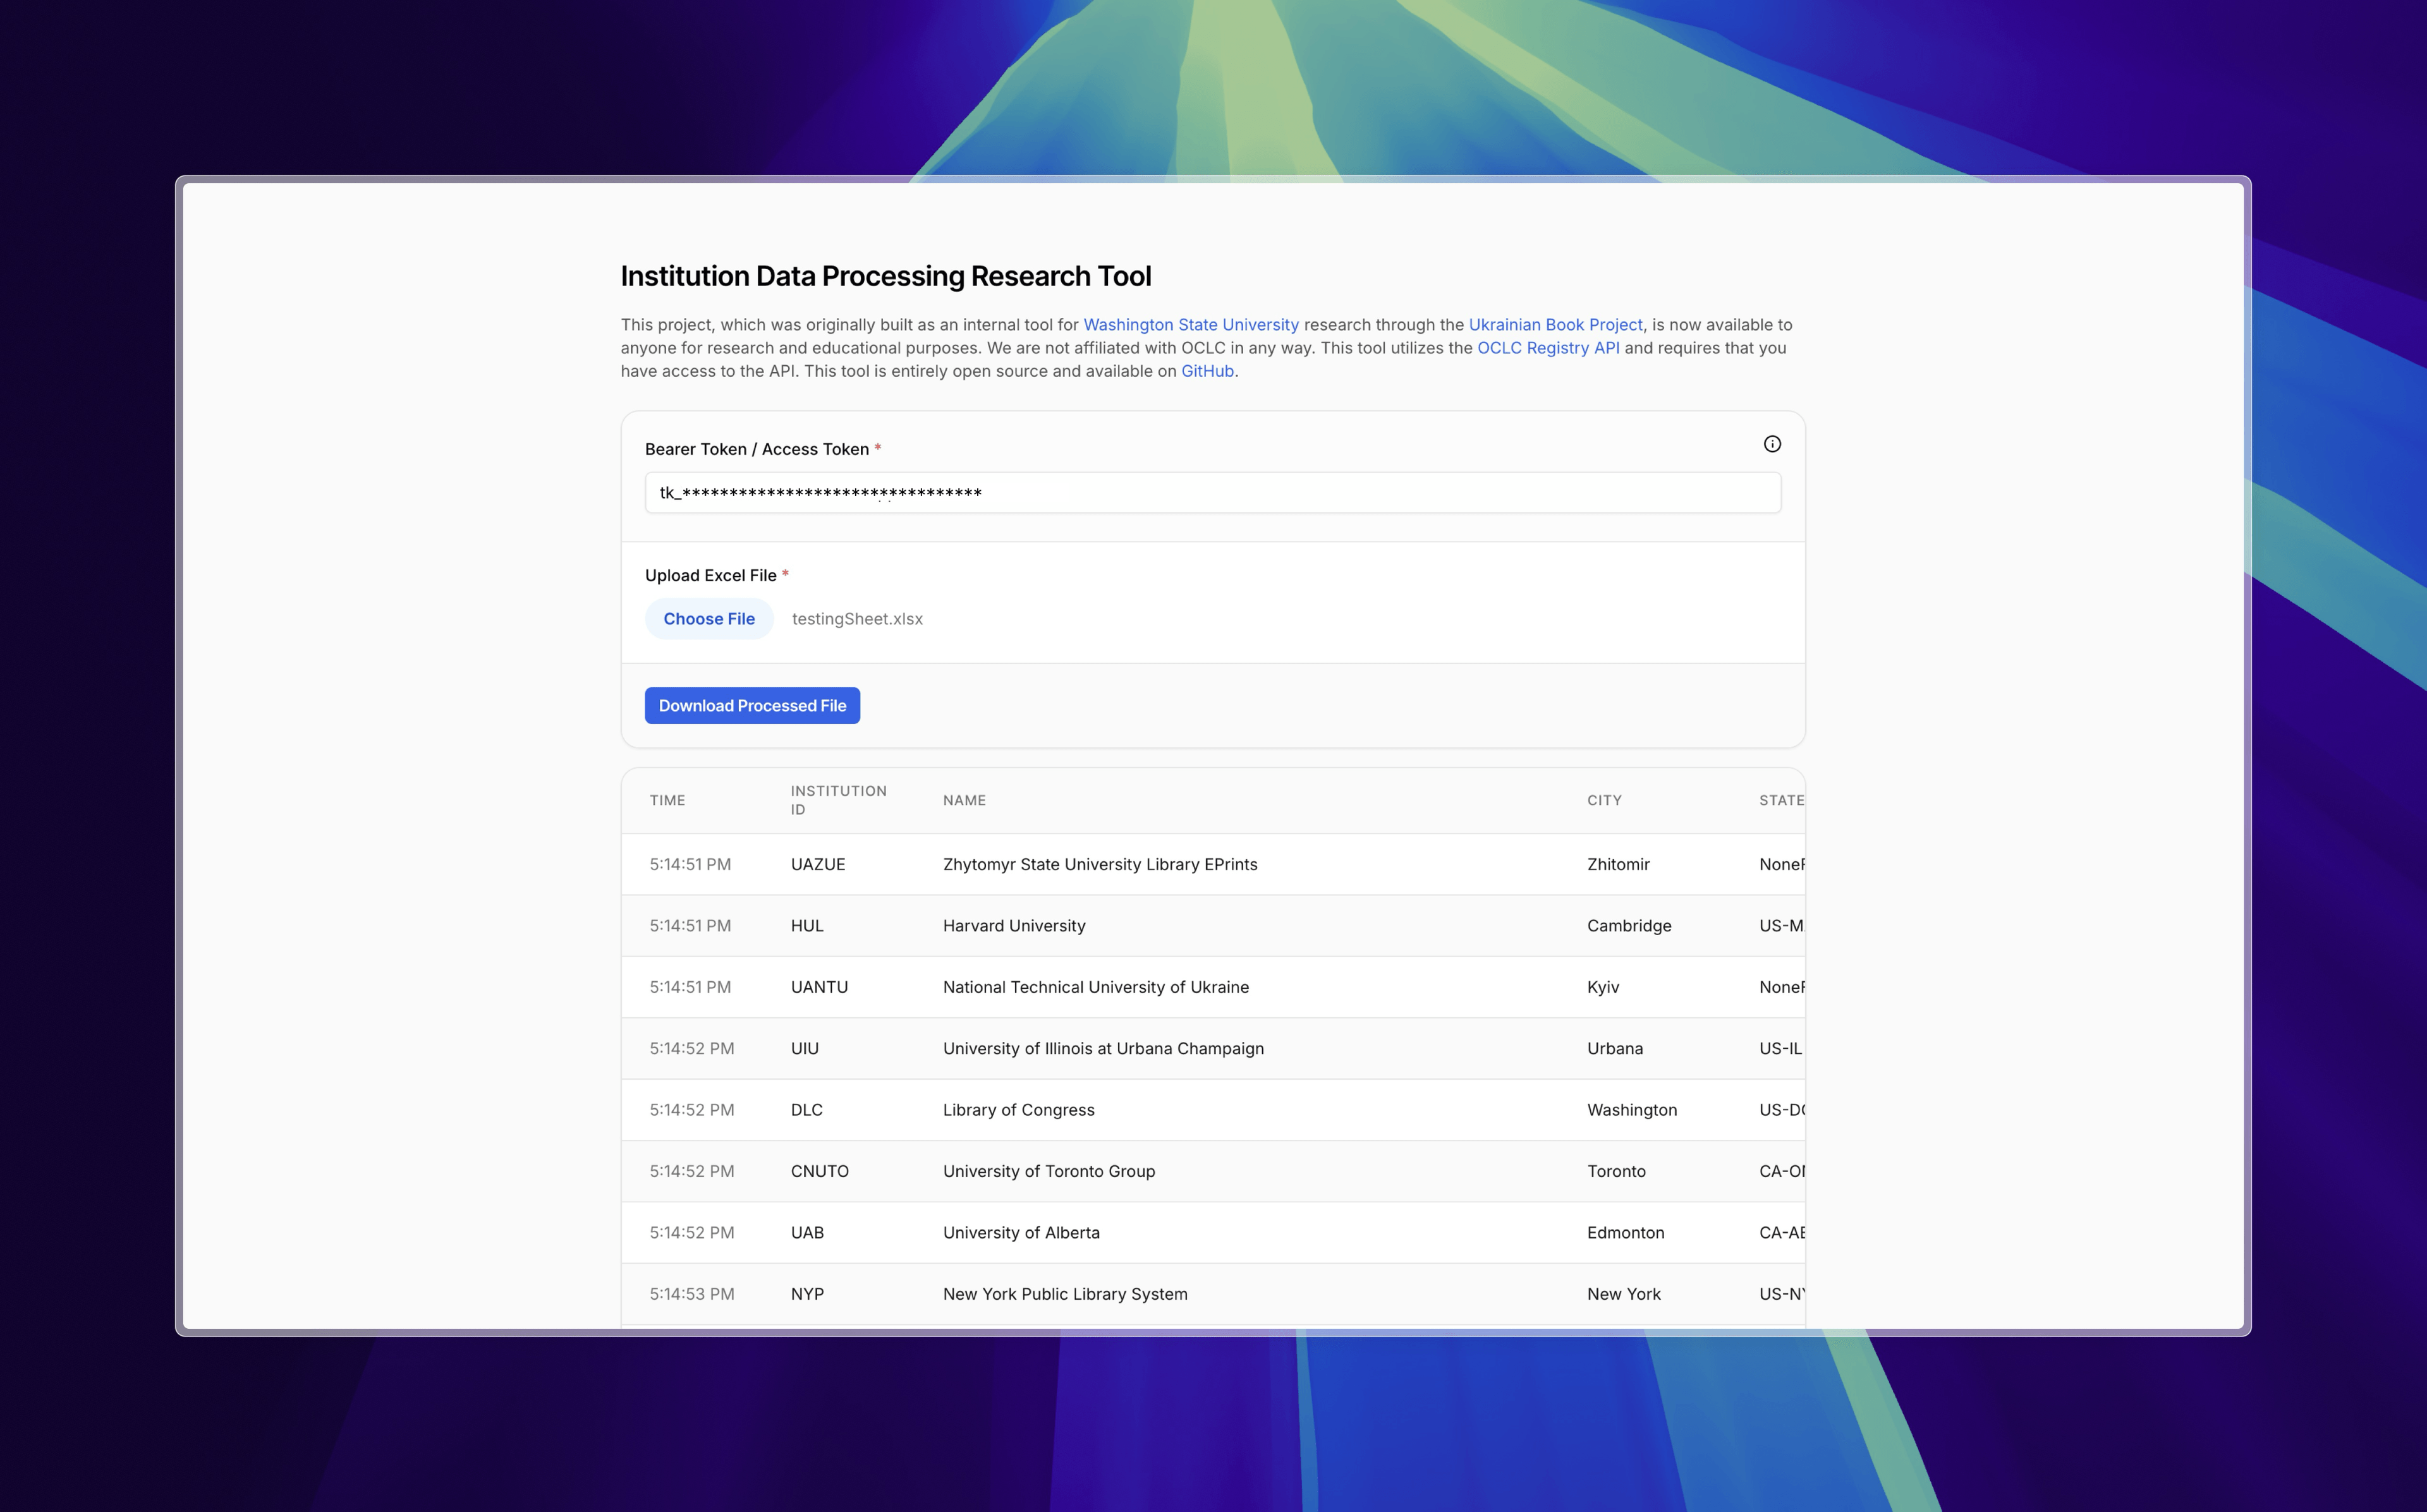2427x1512 pixels.
Task: Click the token info icon
Action: tap(1771, 444)
